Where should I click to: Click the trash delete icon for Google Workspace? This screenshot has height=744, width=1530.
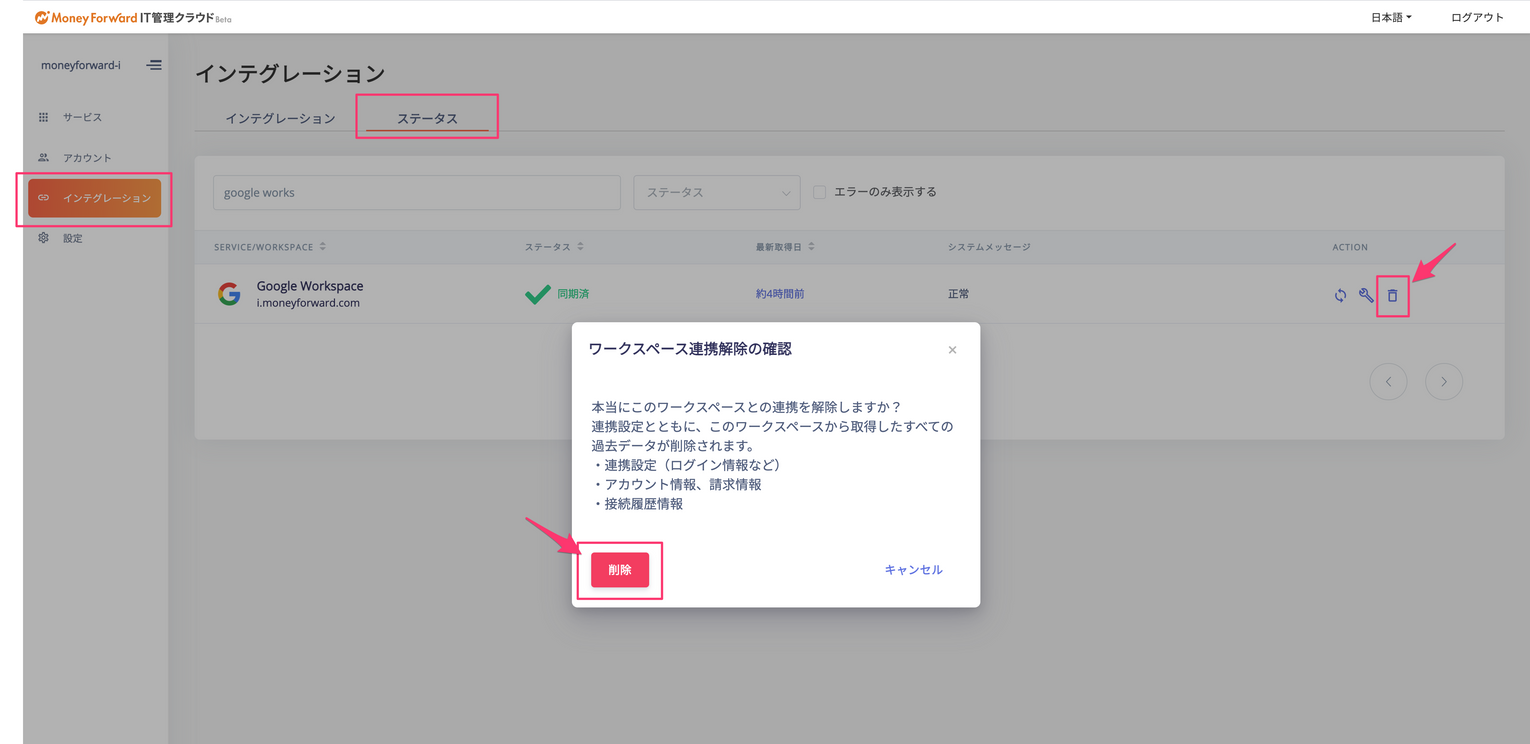pos(1392,295)
